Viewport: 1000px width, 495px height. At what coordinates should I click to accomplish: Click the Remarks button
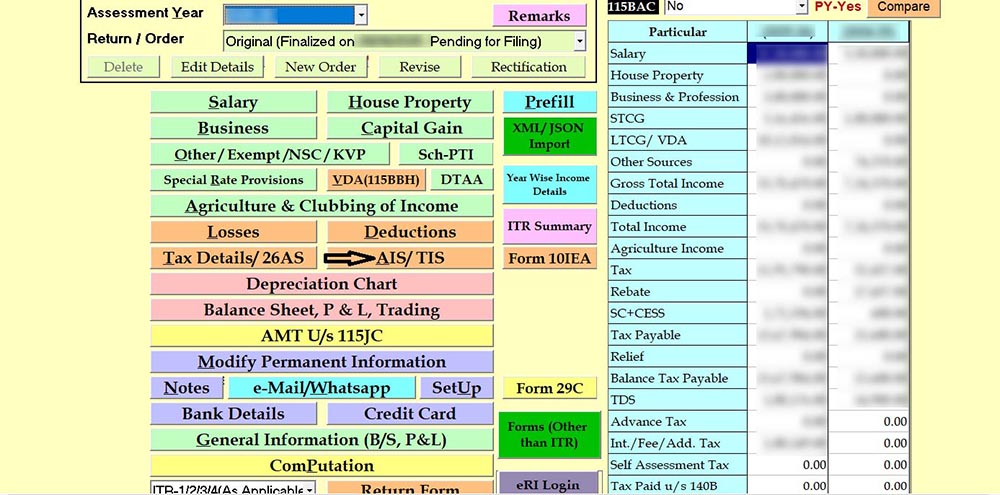(539, 16)
